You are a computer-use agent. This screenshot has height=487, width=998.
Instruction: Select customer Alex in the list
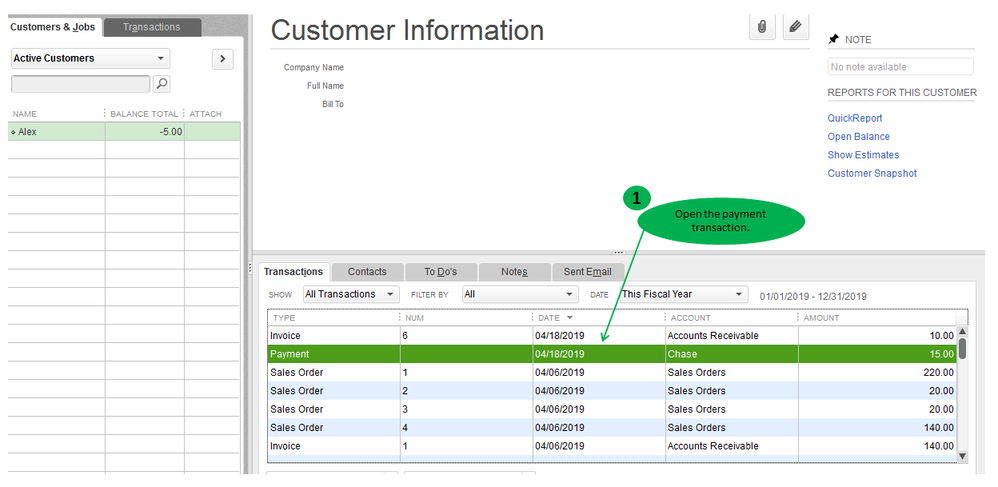[125, 132]
